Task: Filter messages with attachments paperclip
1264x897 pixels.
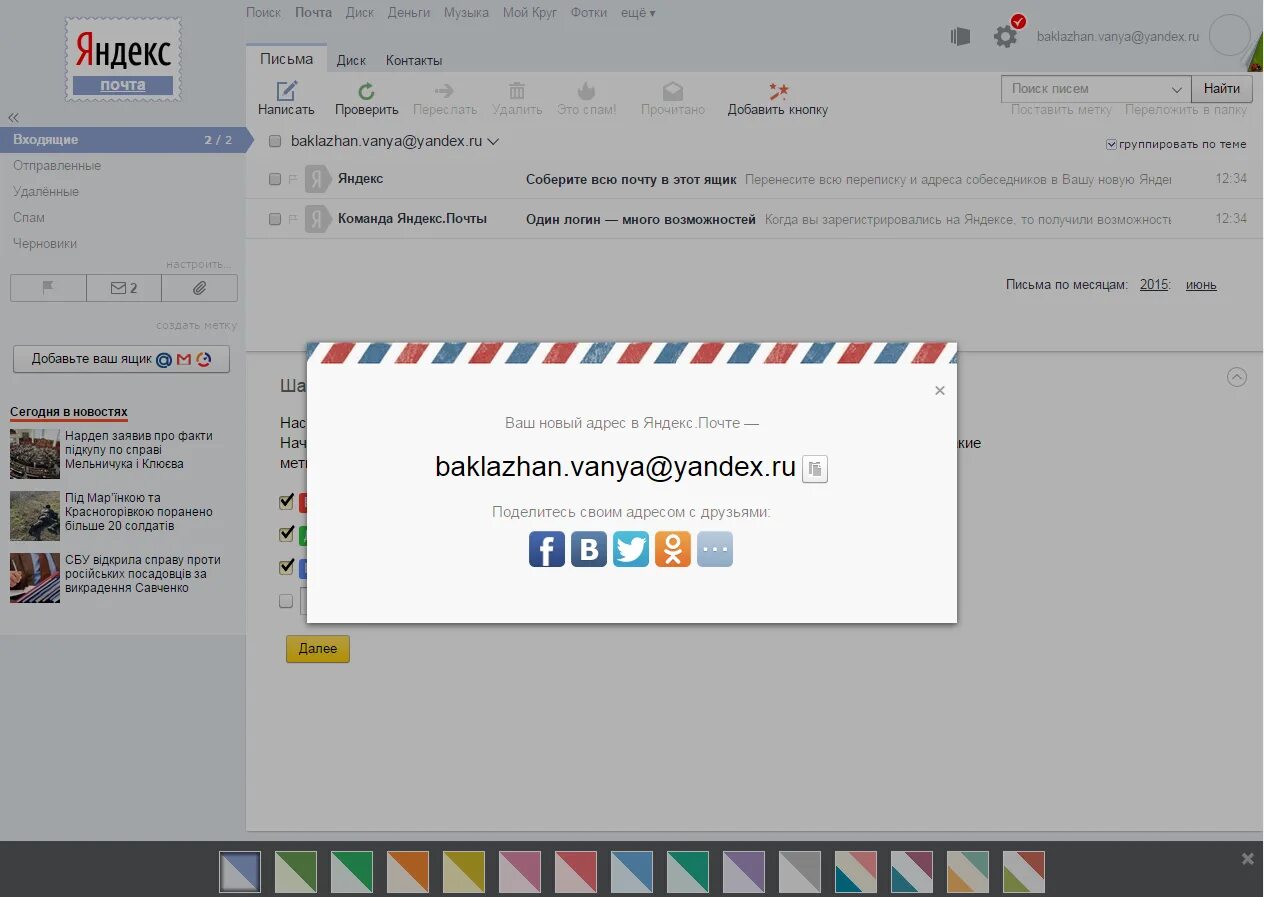Action: pyautogui.click(x=200, y=288)
